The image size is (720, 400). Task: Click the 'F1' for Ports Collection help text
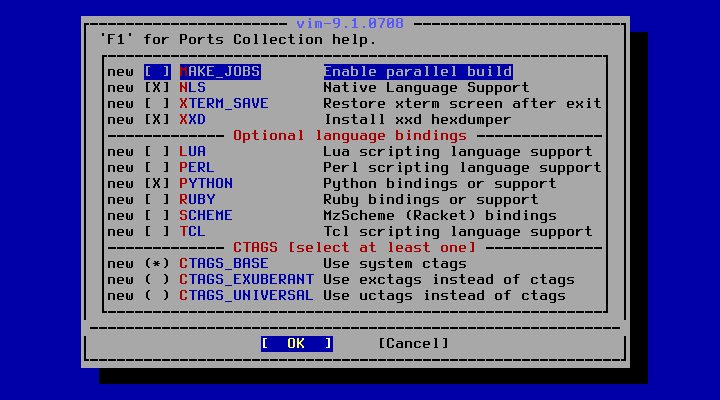tap(238, 40)
